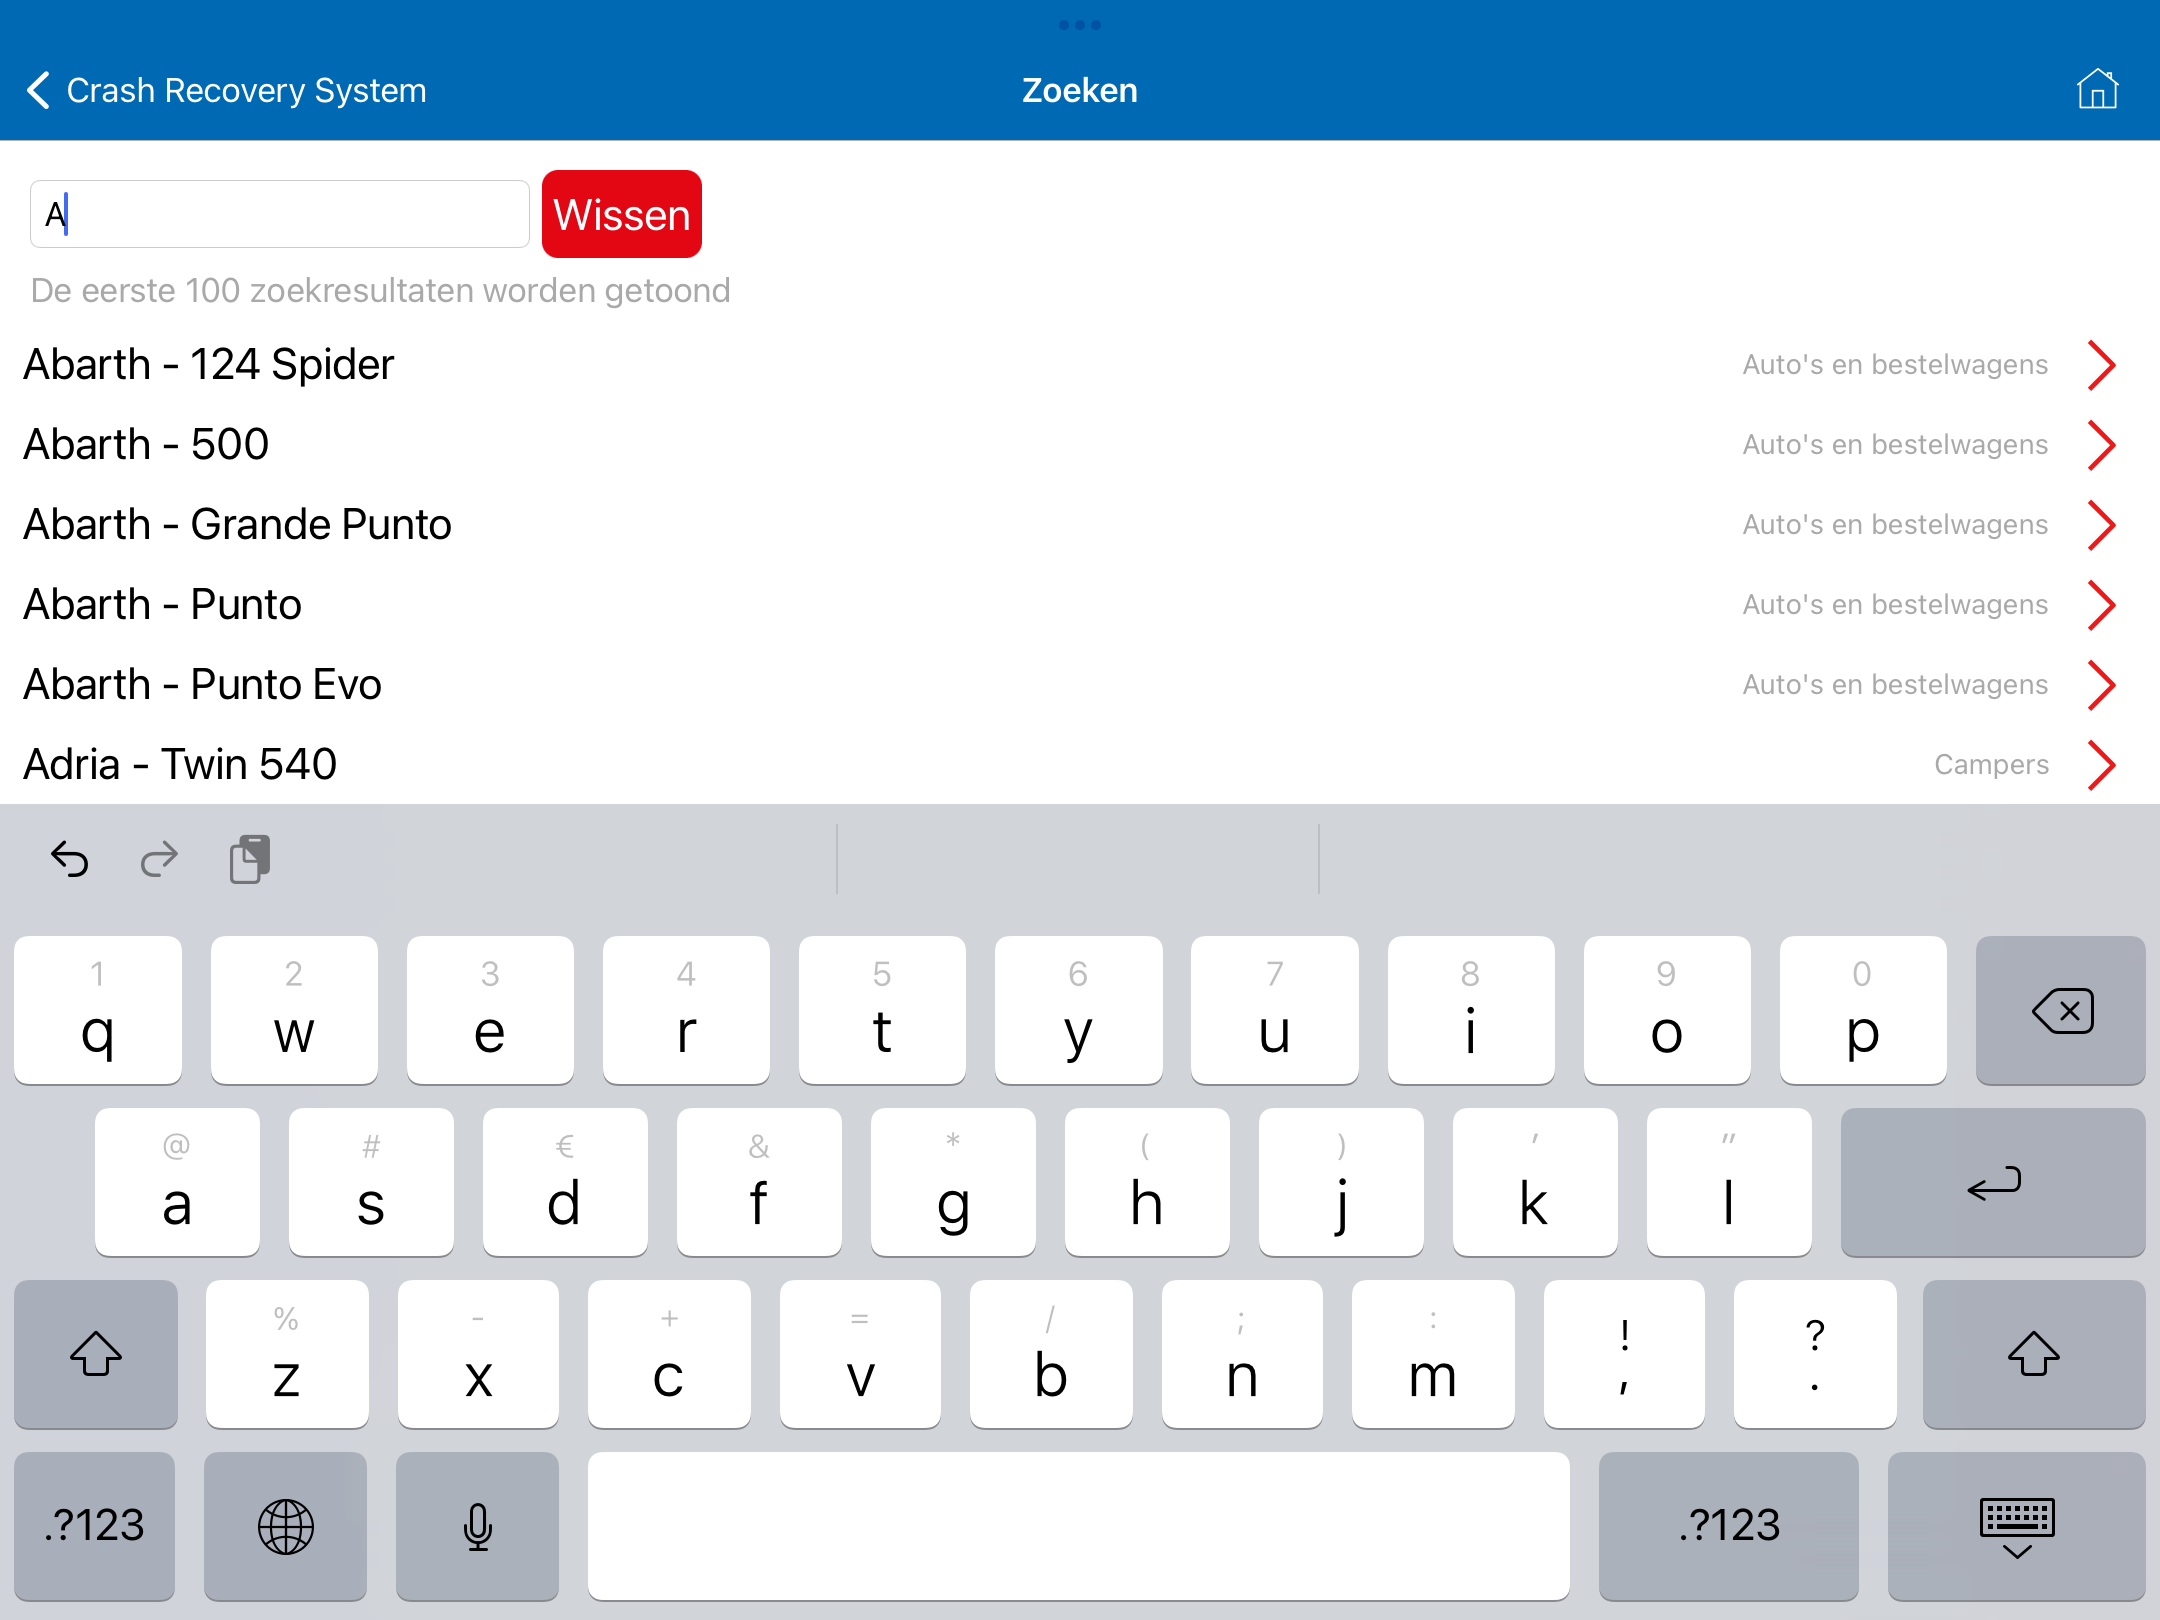Viewport: 2160px width, 1620px height.
Task: Tap the e key
Action: 490,1010
